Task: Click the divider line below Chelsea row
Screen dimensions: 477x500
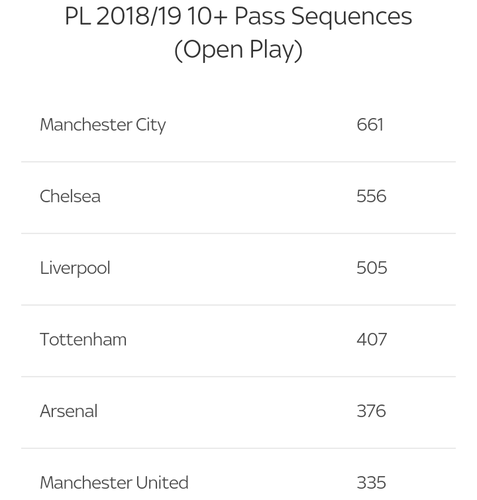Action: 238,233
